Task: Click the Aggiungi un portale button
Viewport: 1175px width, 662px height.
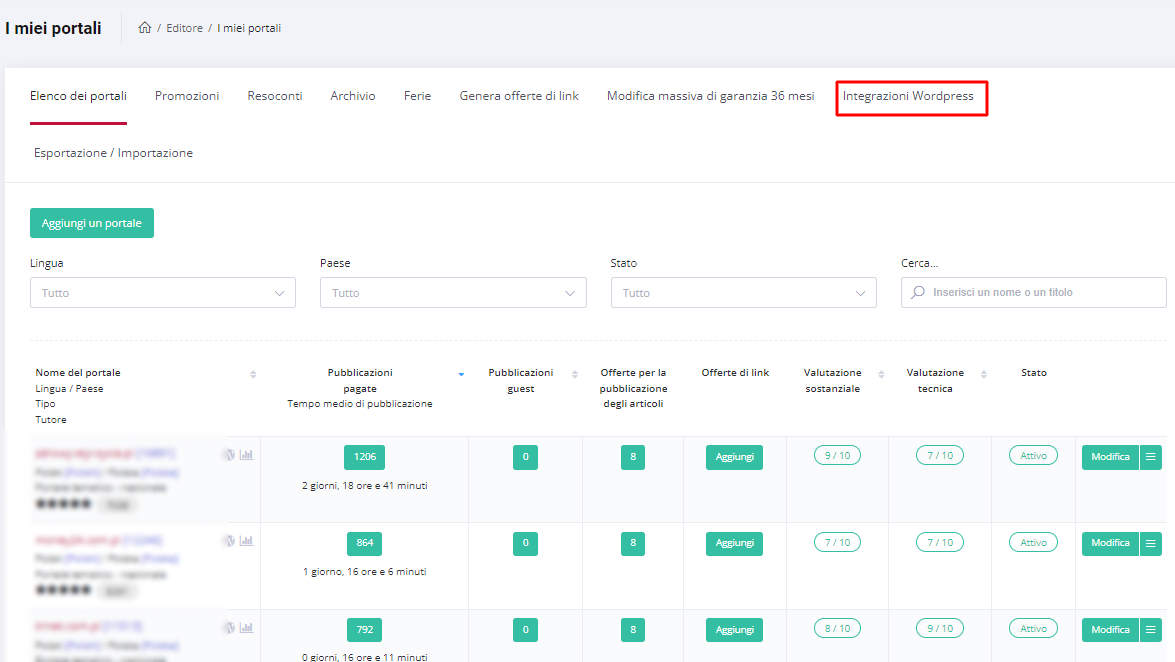Action: coord(92,223)
